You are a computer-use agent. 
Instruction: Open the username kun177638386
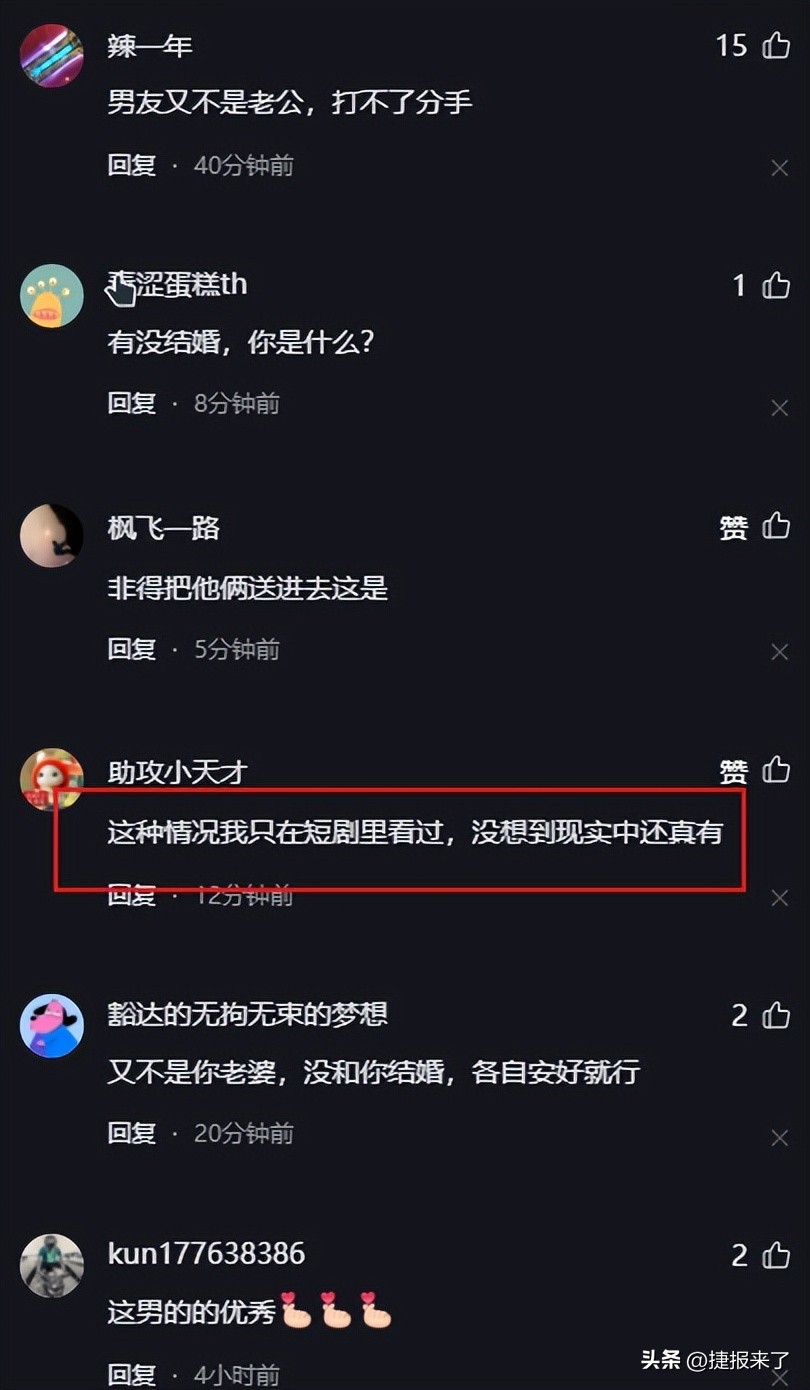pyautogui.click(x=206, y=1253)
